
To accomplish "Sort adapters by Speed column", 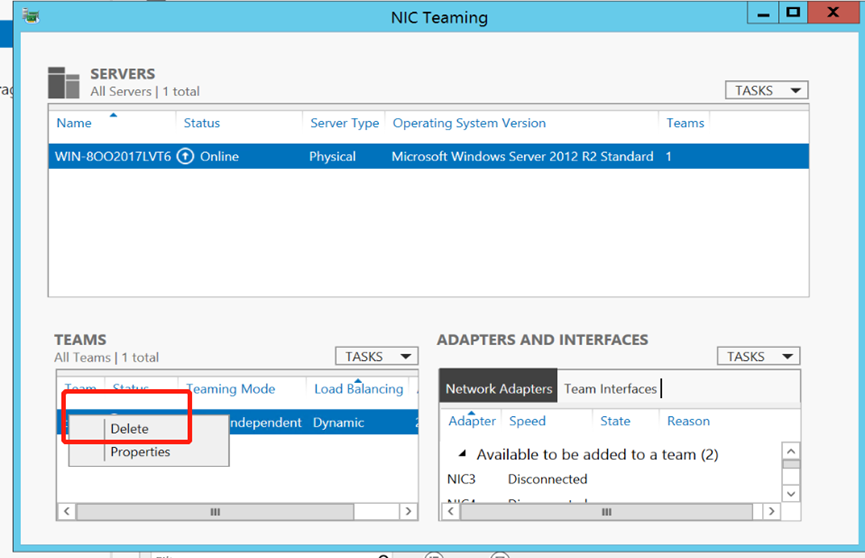I will (x=527, y=421).
